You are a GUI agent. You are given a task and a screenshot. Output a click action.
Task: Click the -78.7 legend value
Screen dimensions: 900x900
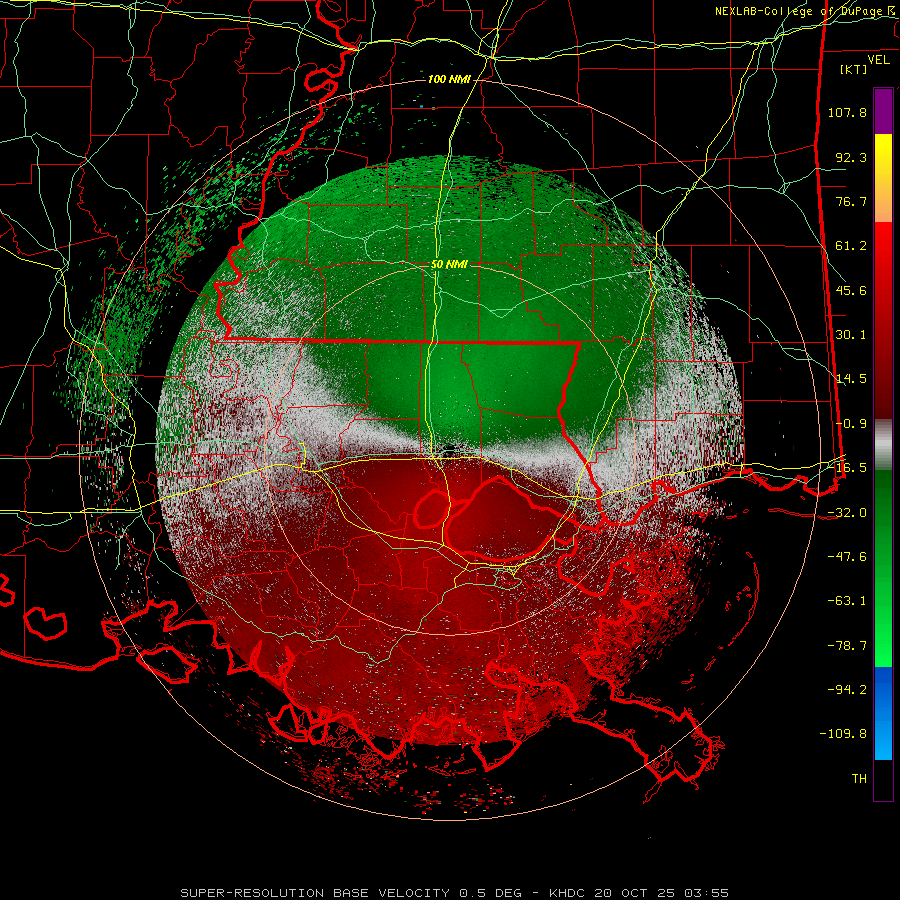(x=847, y=646)
